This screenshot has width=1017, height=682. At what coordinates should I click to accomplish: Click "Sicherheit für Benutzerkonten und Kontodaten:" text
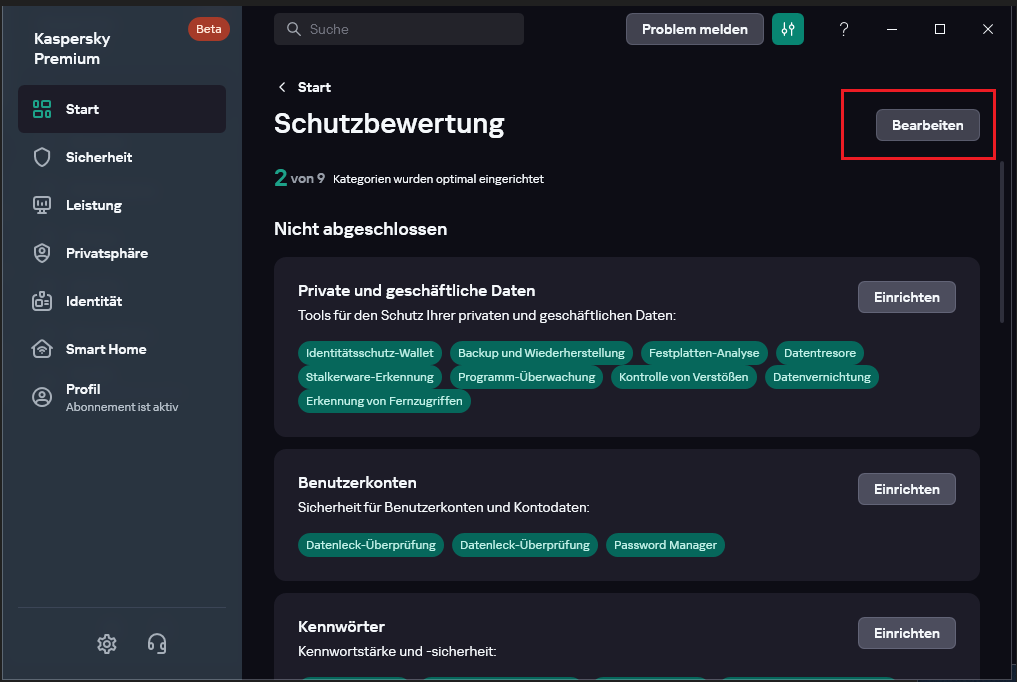point(444,507)
